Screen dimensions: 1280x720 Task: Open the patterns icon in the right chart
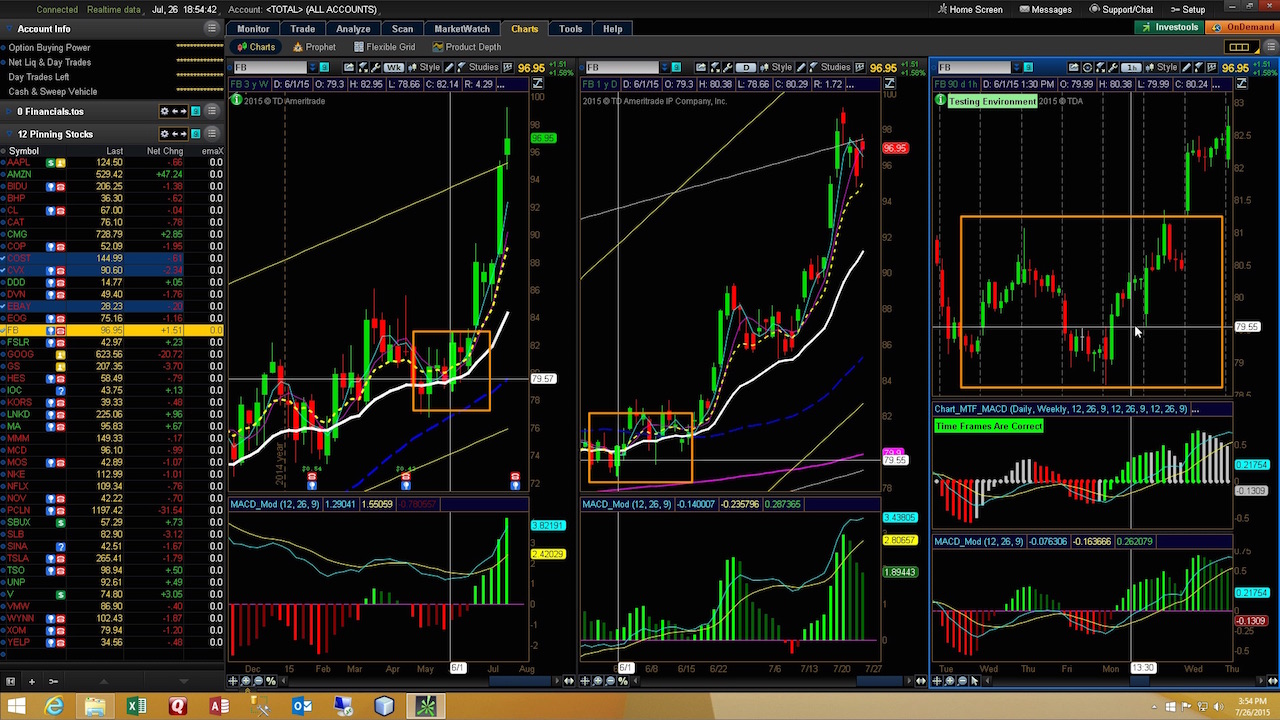[x=1212, y=68]
